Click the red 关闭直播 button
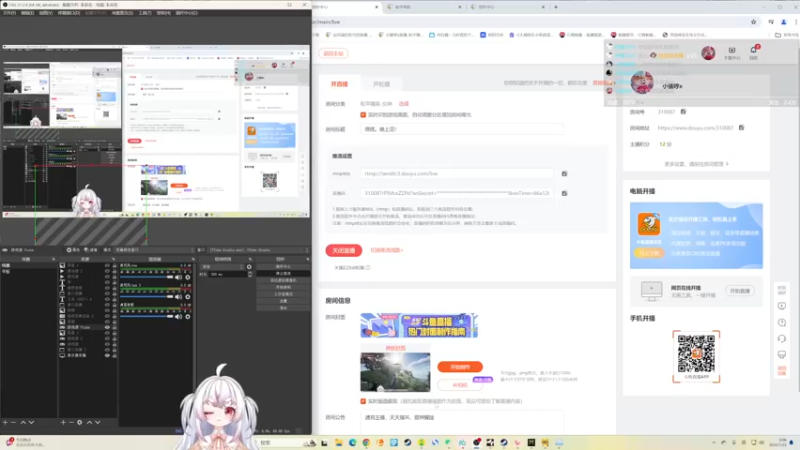The image size is (800, 450). [x=344, y=251]
